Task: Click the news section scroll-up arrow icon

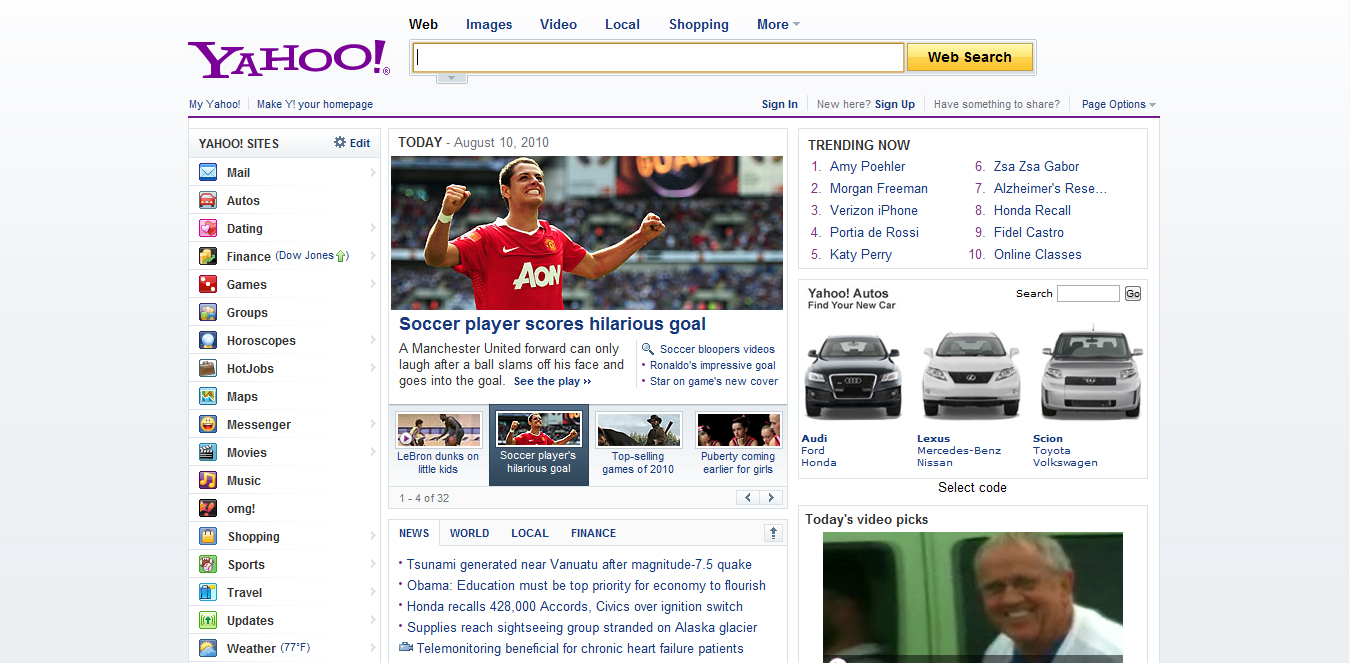Action: (x=773, y=533)
